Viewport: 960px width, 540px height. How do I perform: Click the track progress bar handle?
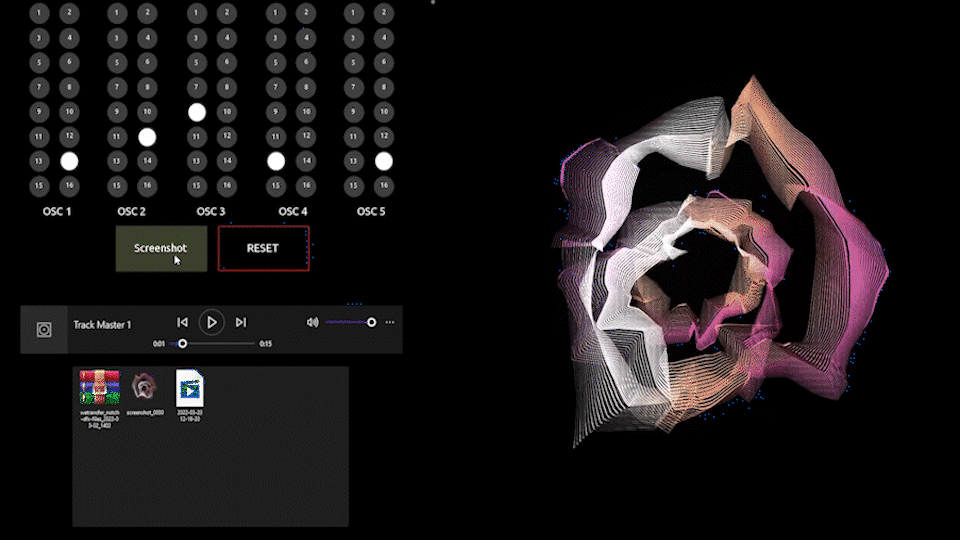(x=182, y=343)
